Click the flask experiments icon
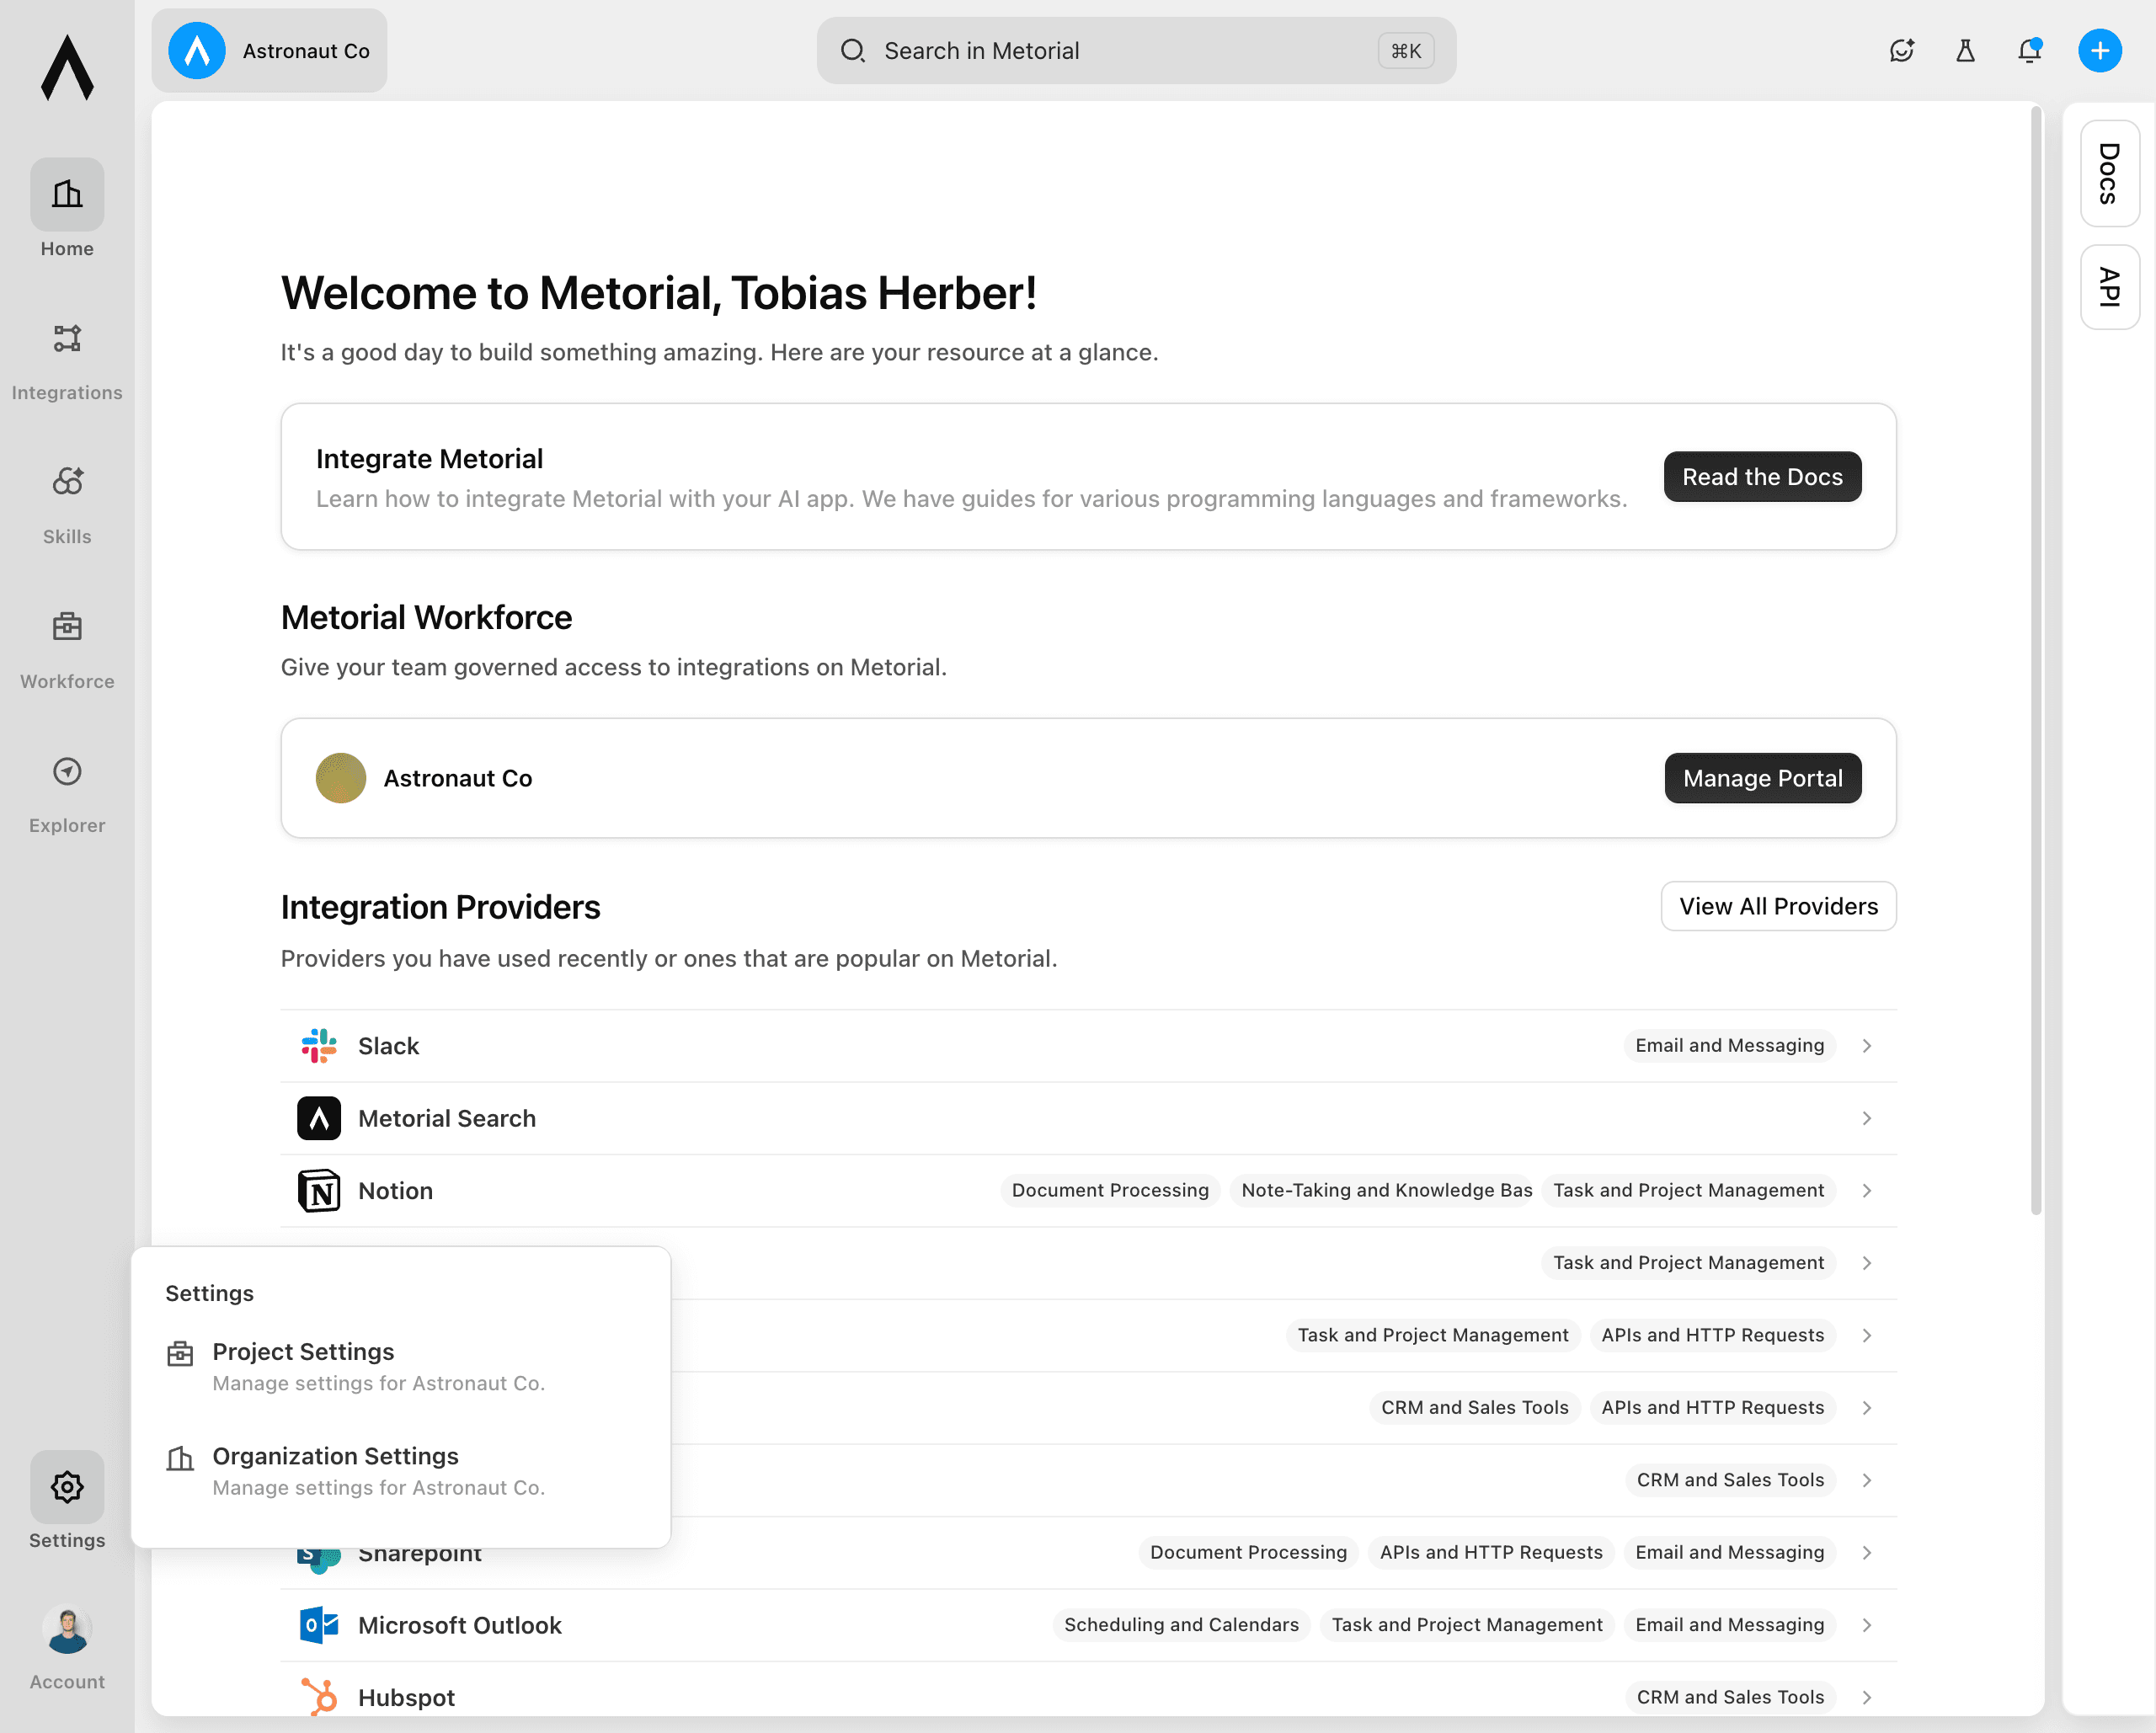 click(x=1965, y=50)
